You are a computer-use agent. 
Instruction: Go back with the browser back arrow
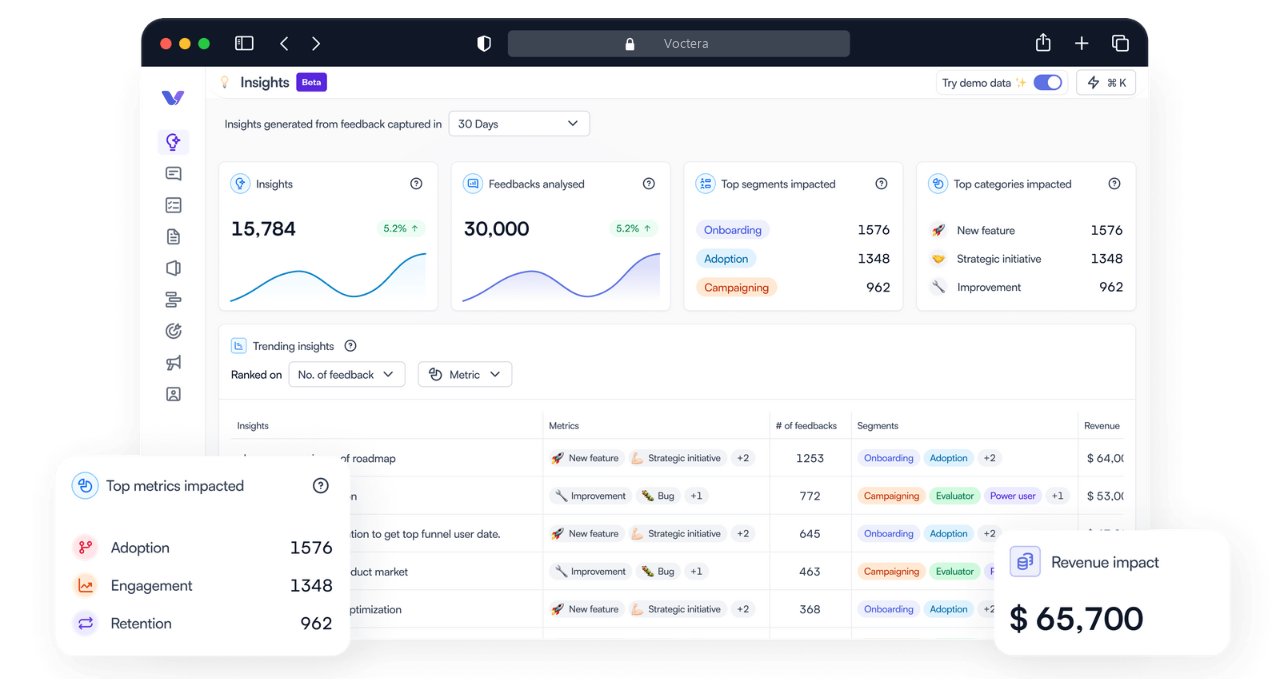coord(284,43)
